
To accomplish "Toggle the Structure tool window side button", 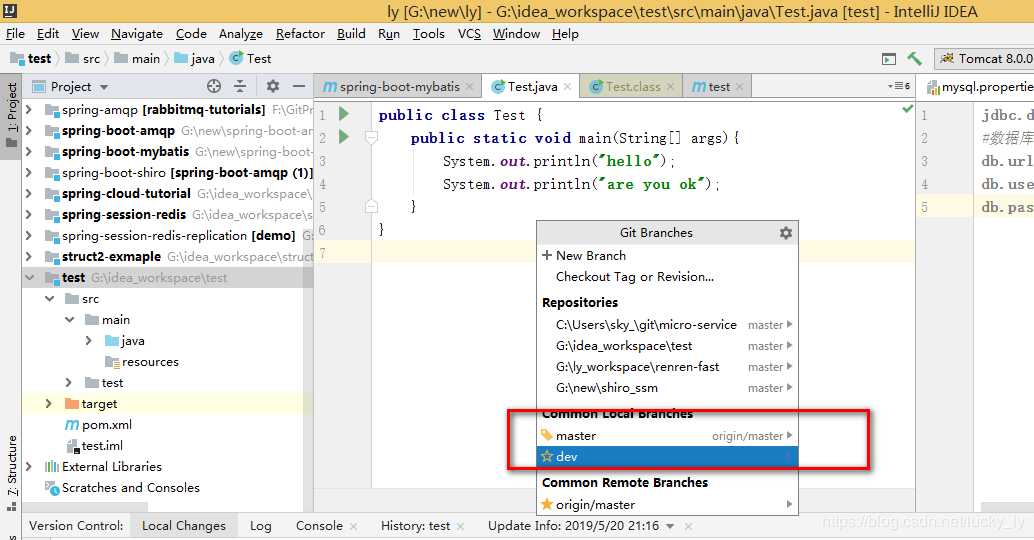I will (x=11, y=471).
